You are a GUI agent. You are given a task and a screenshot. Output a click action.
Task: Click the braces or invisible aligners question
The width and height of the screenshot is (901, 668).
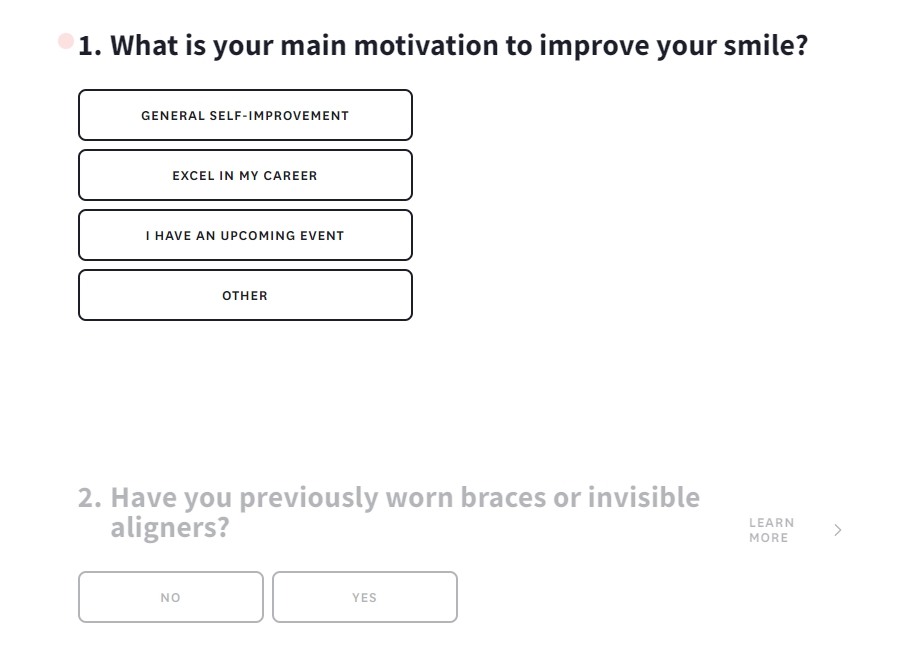click(x=389, y=512)
